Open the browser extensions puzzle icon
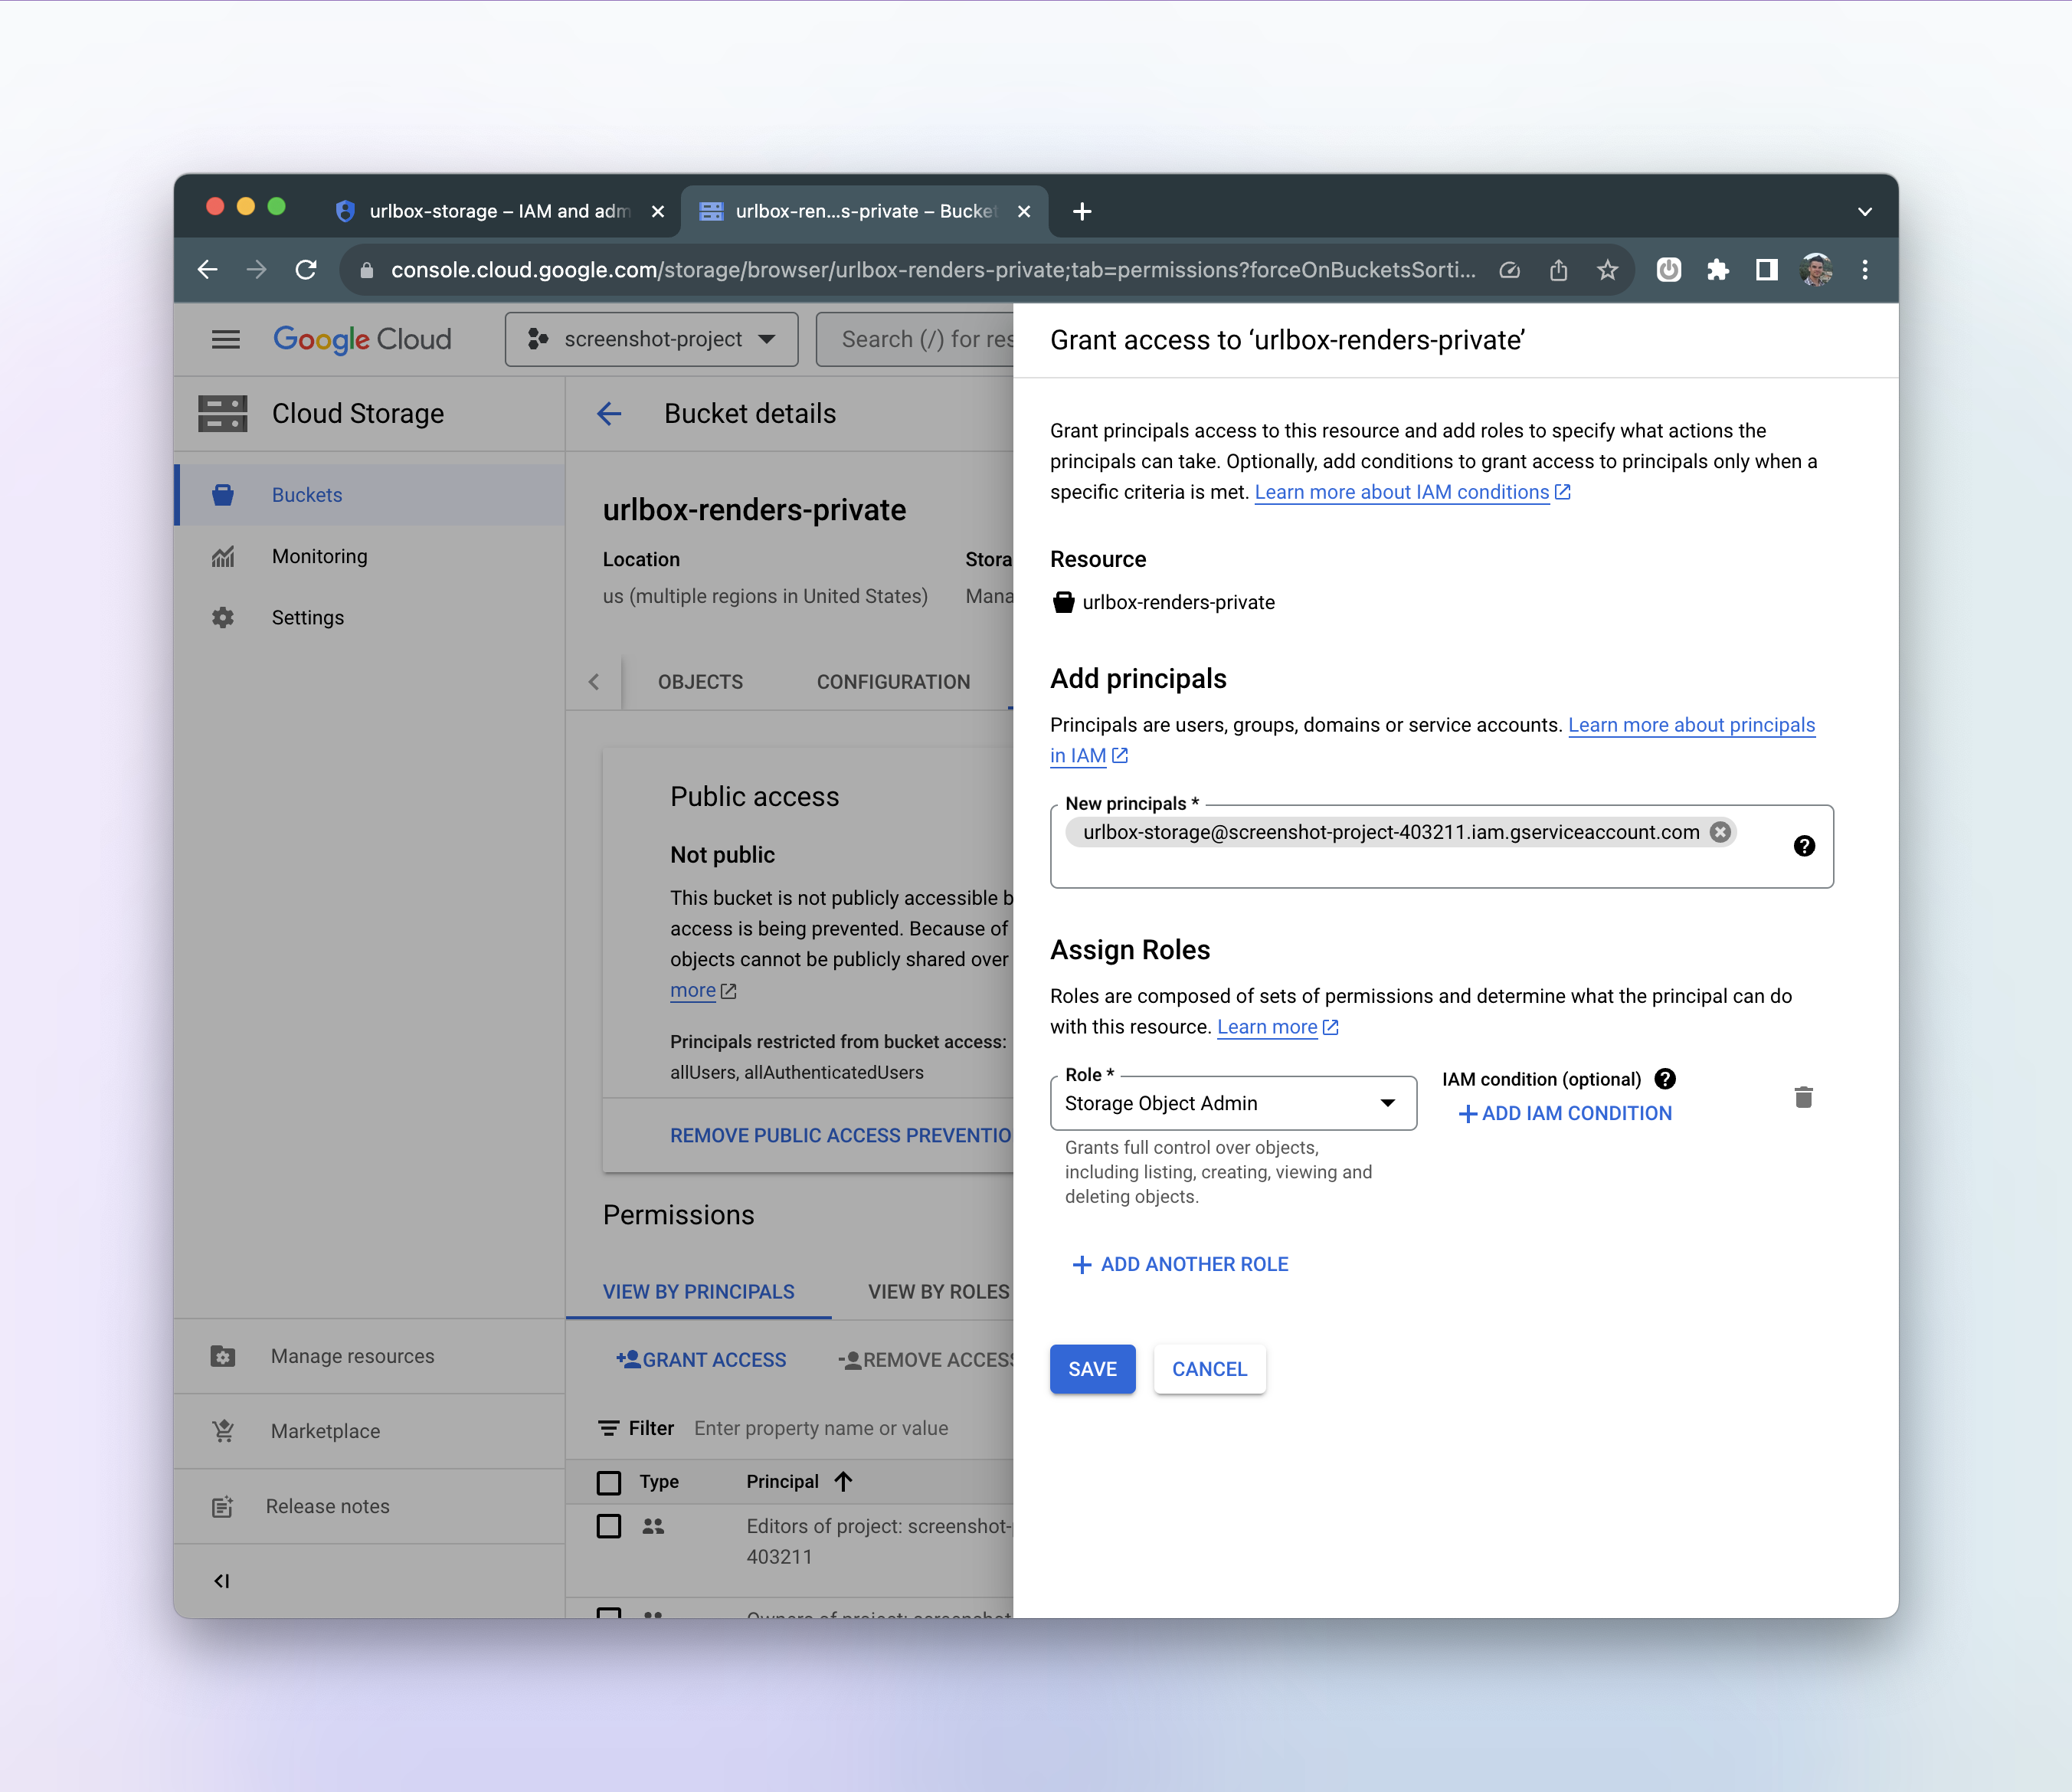Image resolution: width=2072 pixels, height=1792 pixels. coord(1717,270)
